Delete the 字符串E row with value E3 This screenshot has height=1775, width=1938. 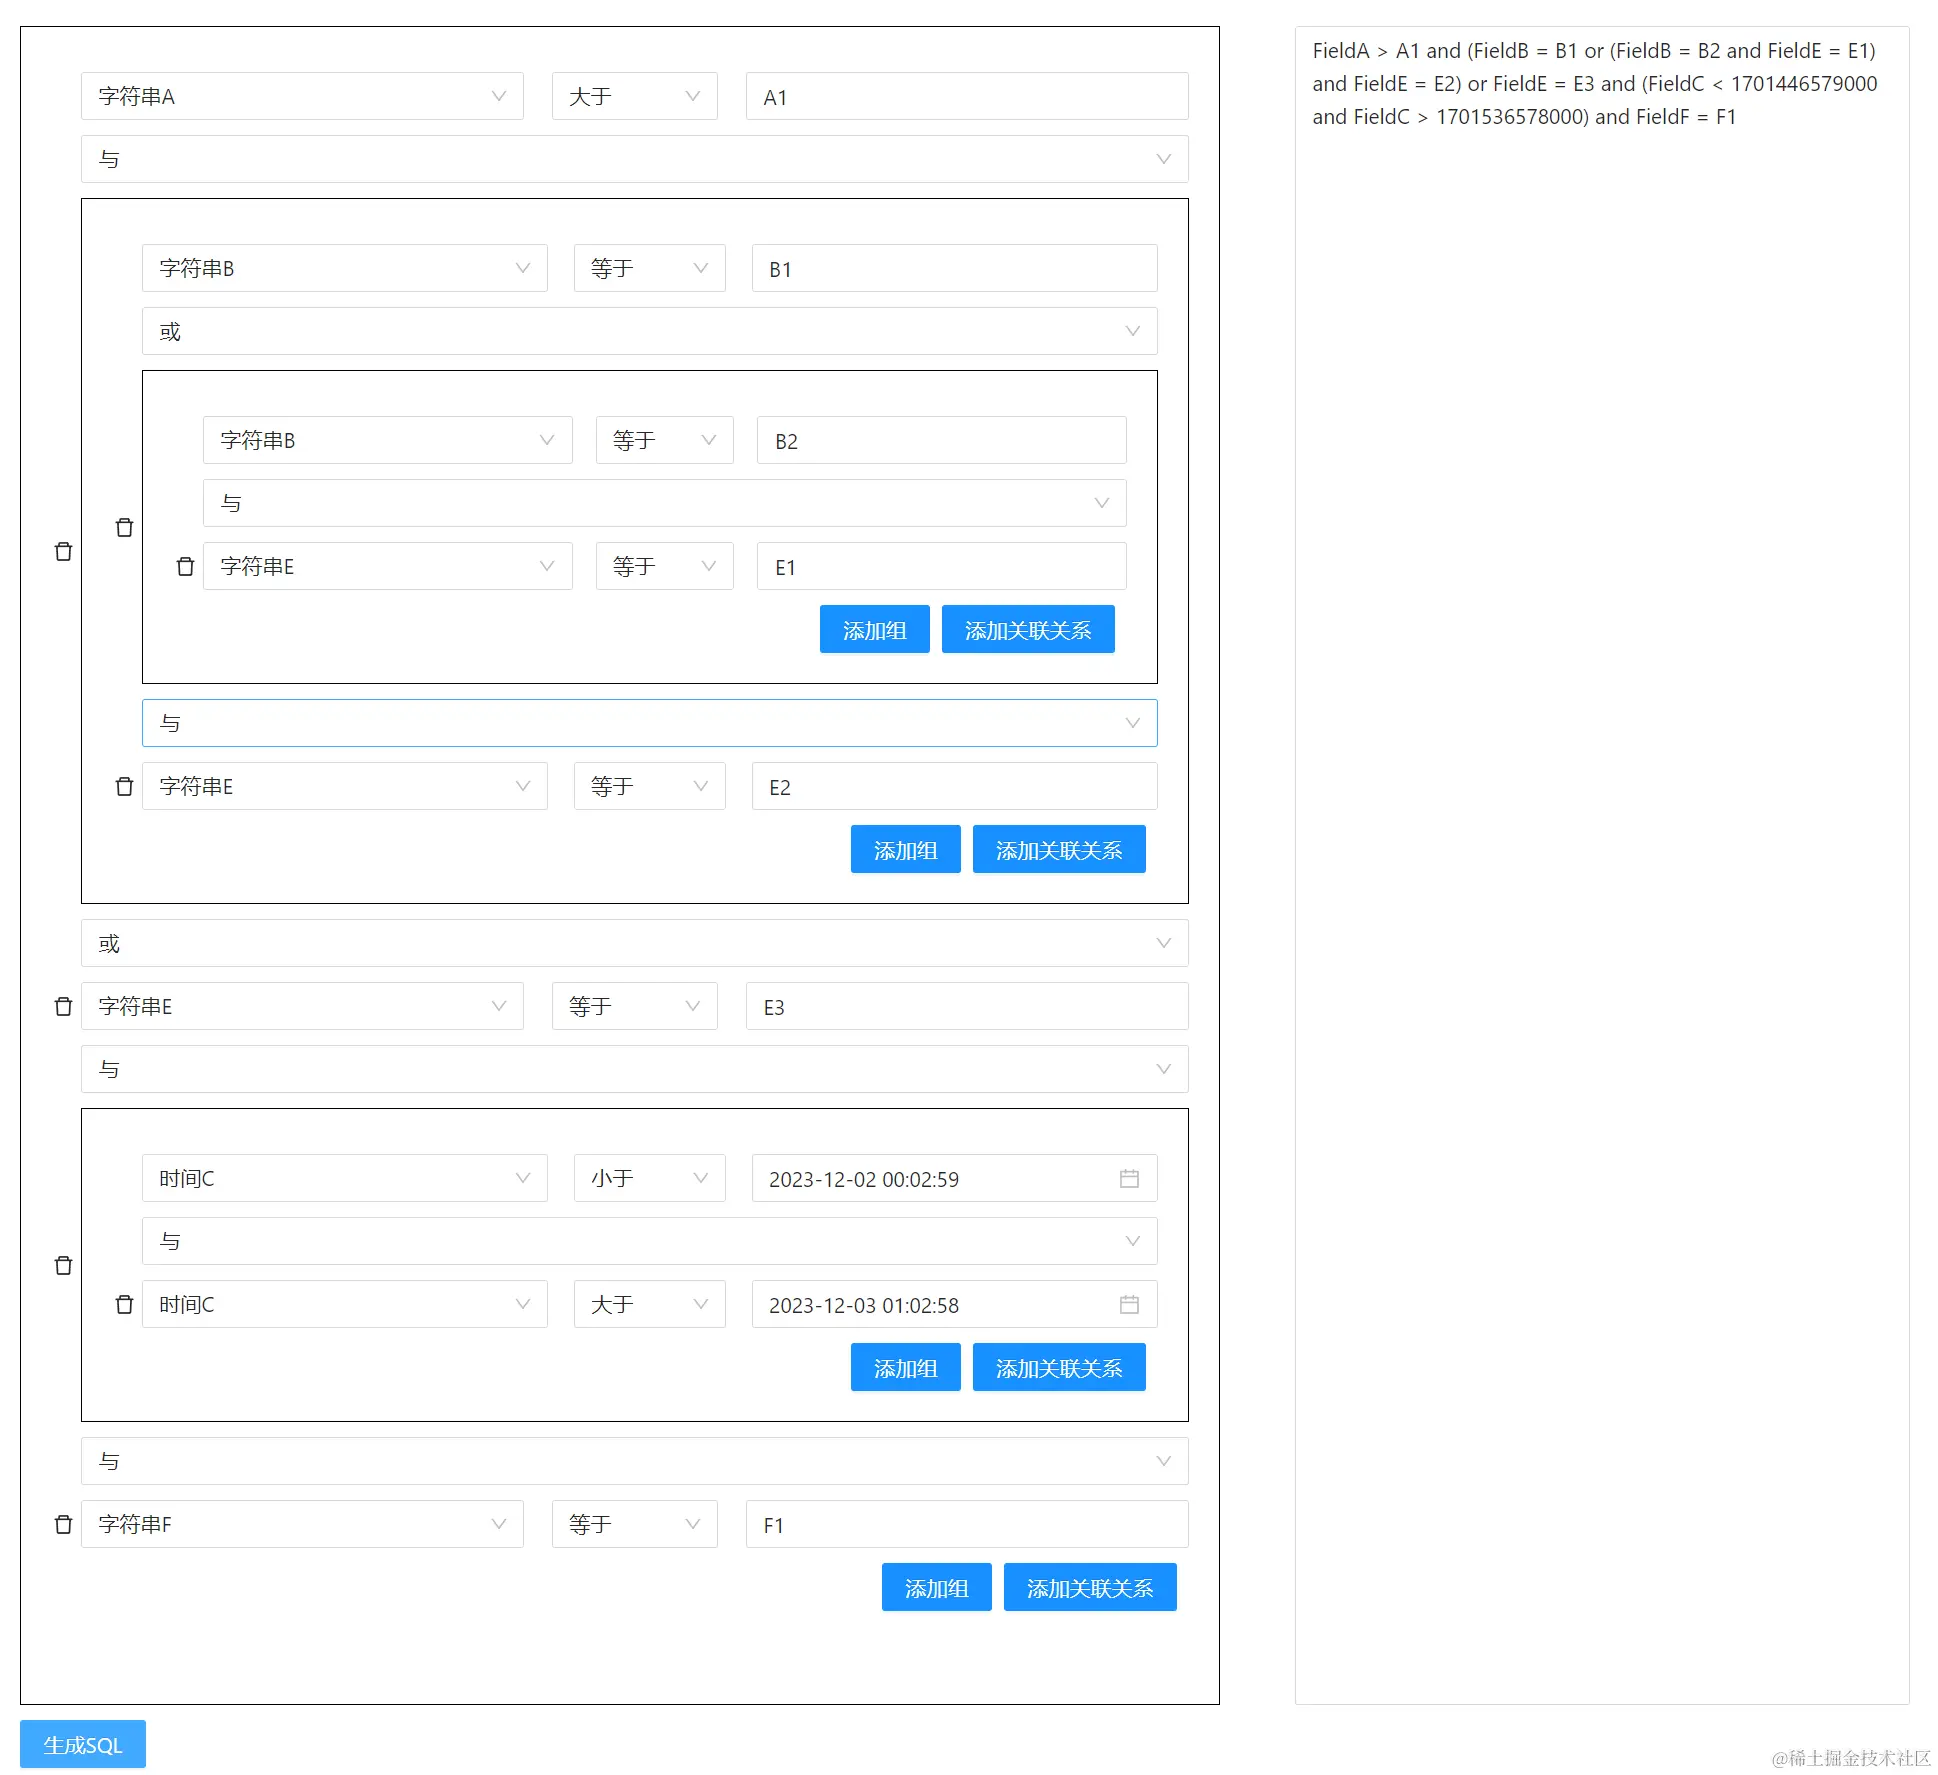click(x=63, y=1007)
